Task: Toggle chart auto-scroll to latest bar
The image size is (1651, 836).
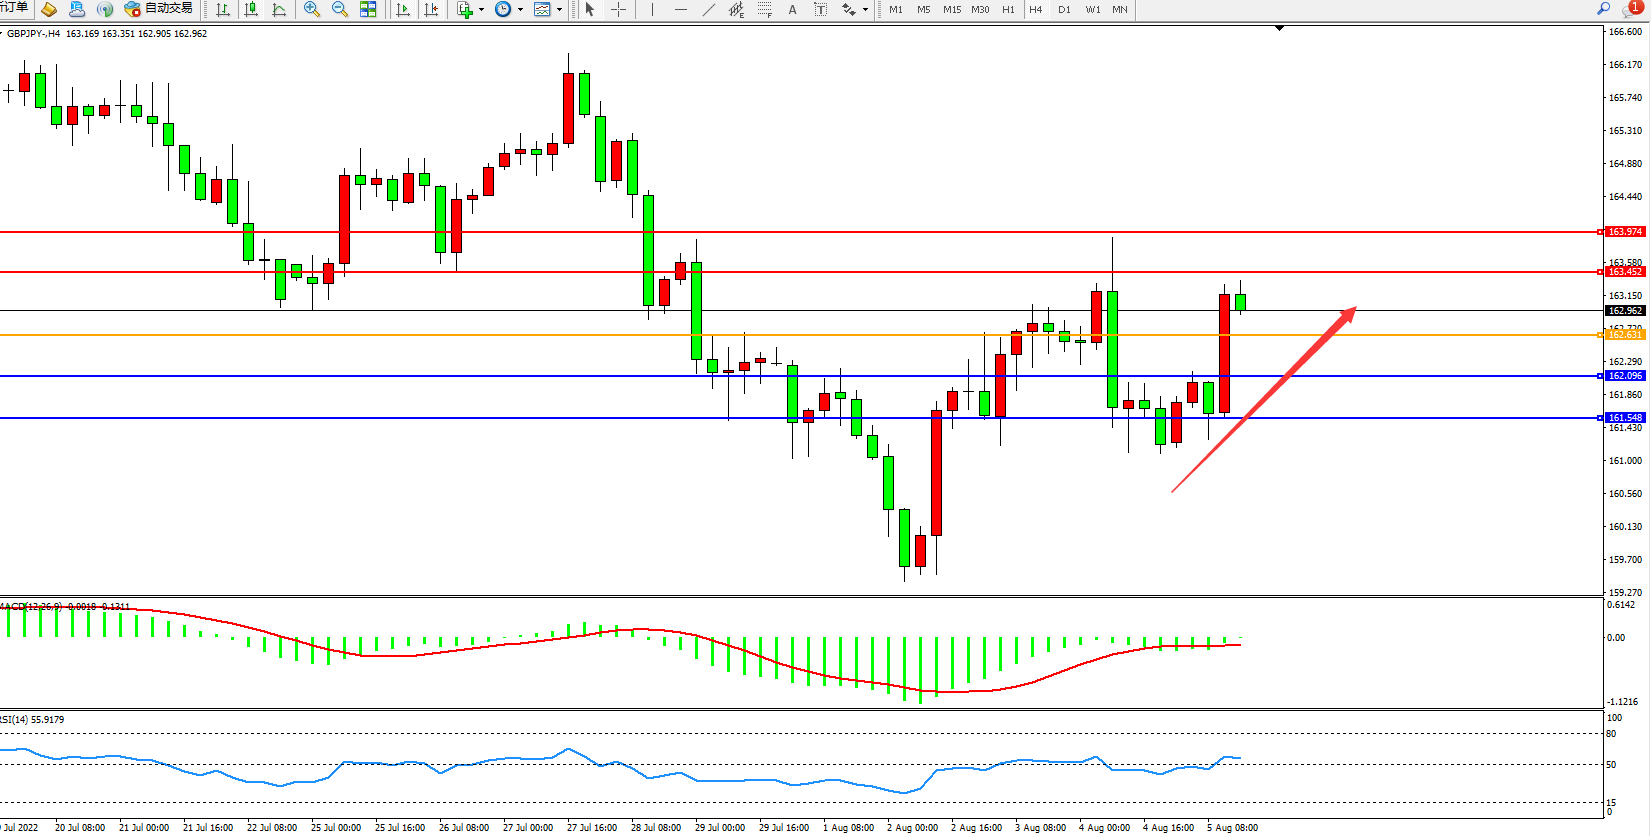Action: click(403, 9)
